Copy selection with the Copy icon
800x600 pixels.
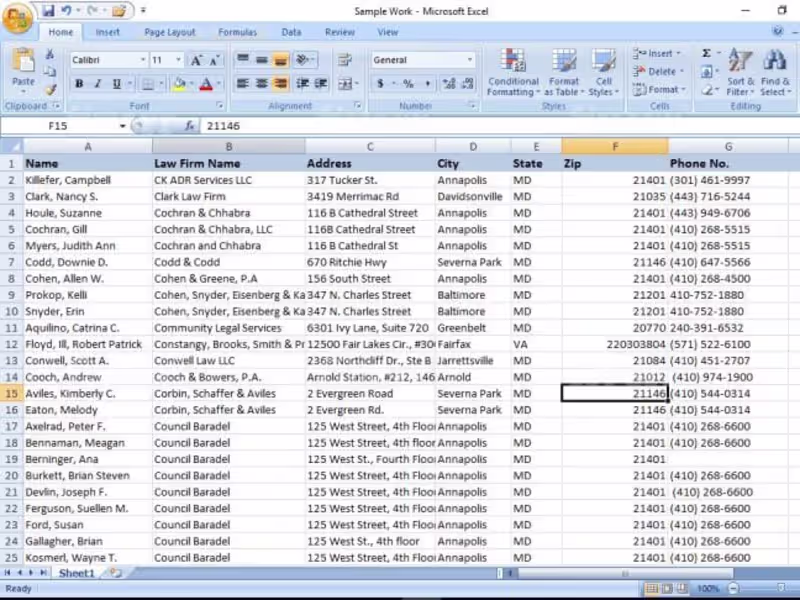click(49, 71)
